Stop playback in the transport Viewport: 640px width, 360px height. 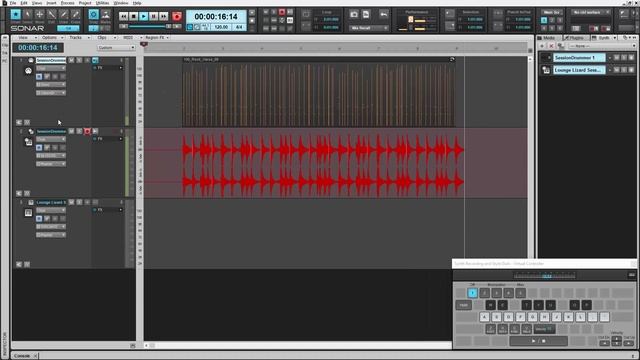click(x=133, y=16)
